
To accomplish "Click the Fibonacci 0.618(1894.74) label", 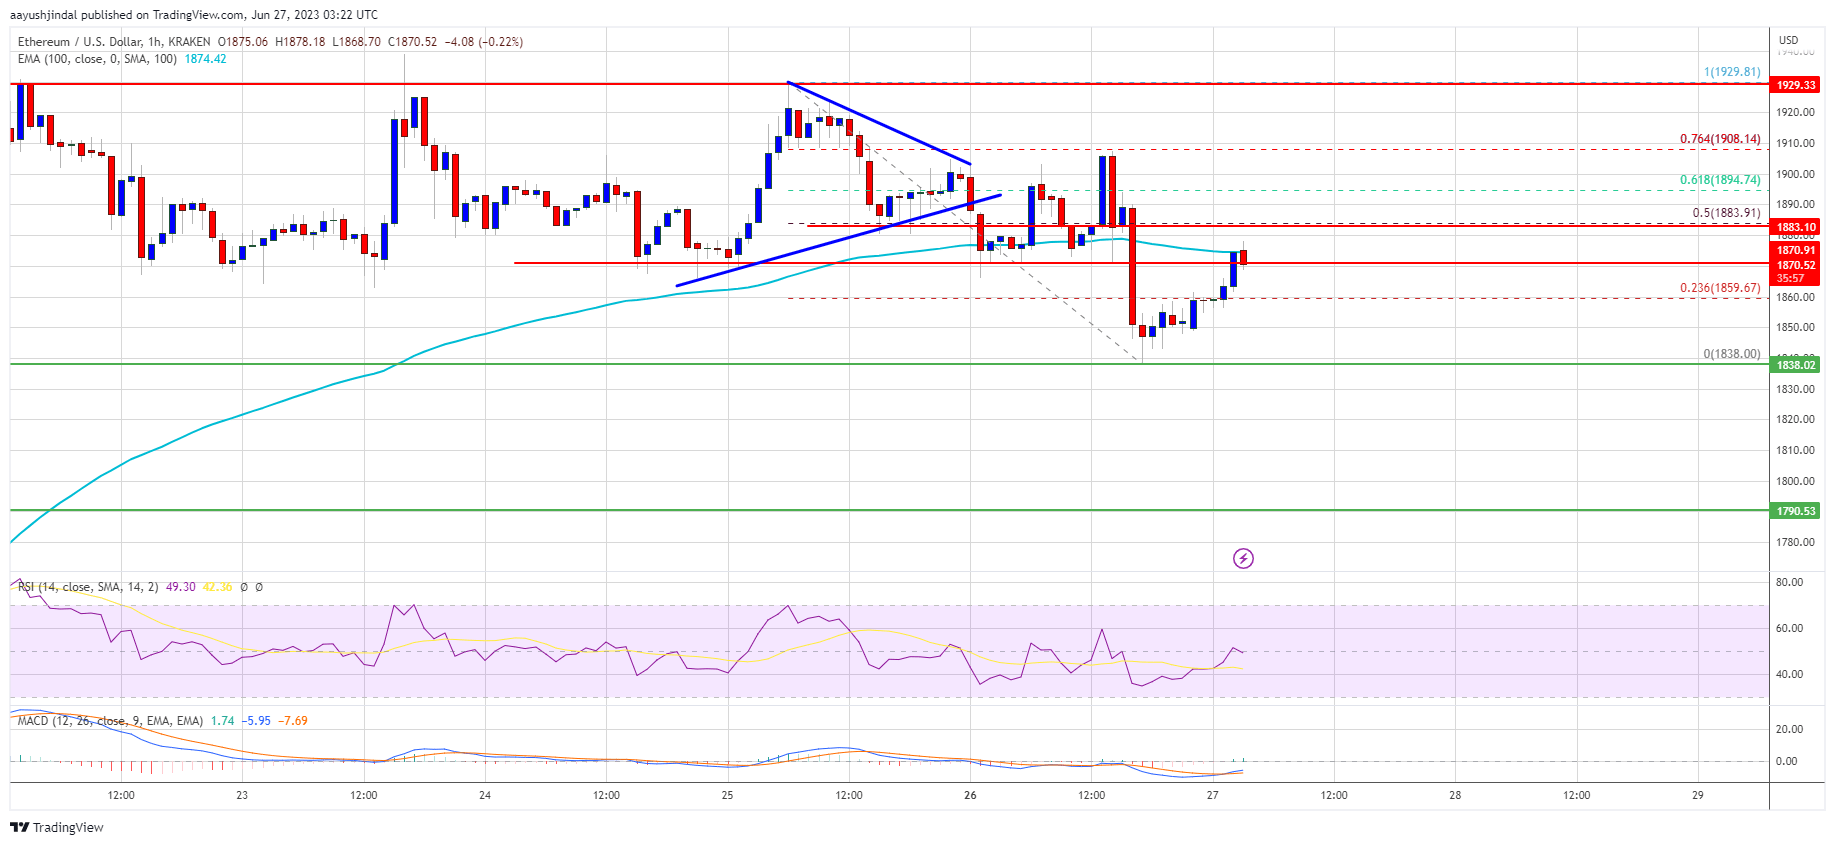I will pos(1720,180).
